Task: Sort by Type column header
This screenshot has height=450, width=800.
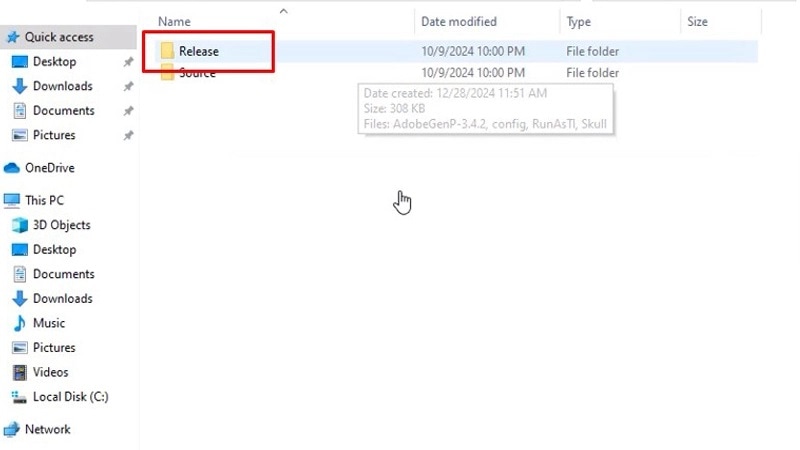Action: [579, 22]
